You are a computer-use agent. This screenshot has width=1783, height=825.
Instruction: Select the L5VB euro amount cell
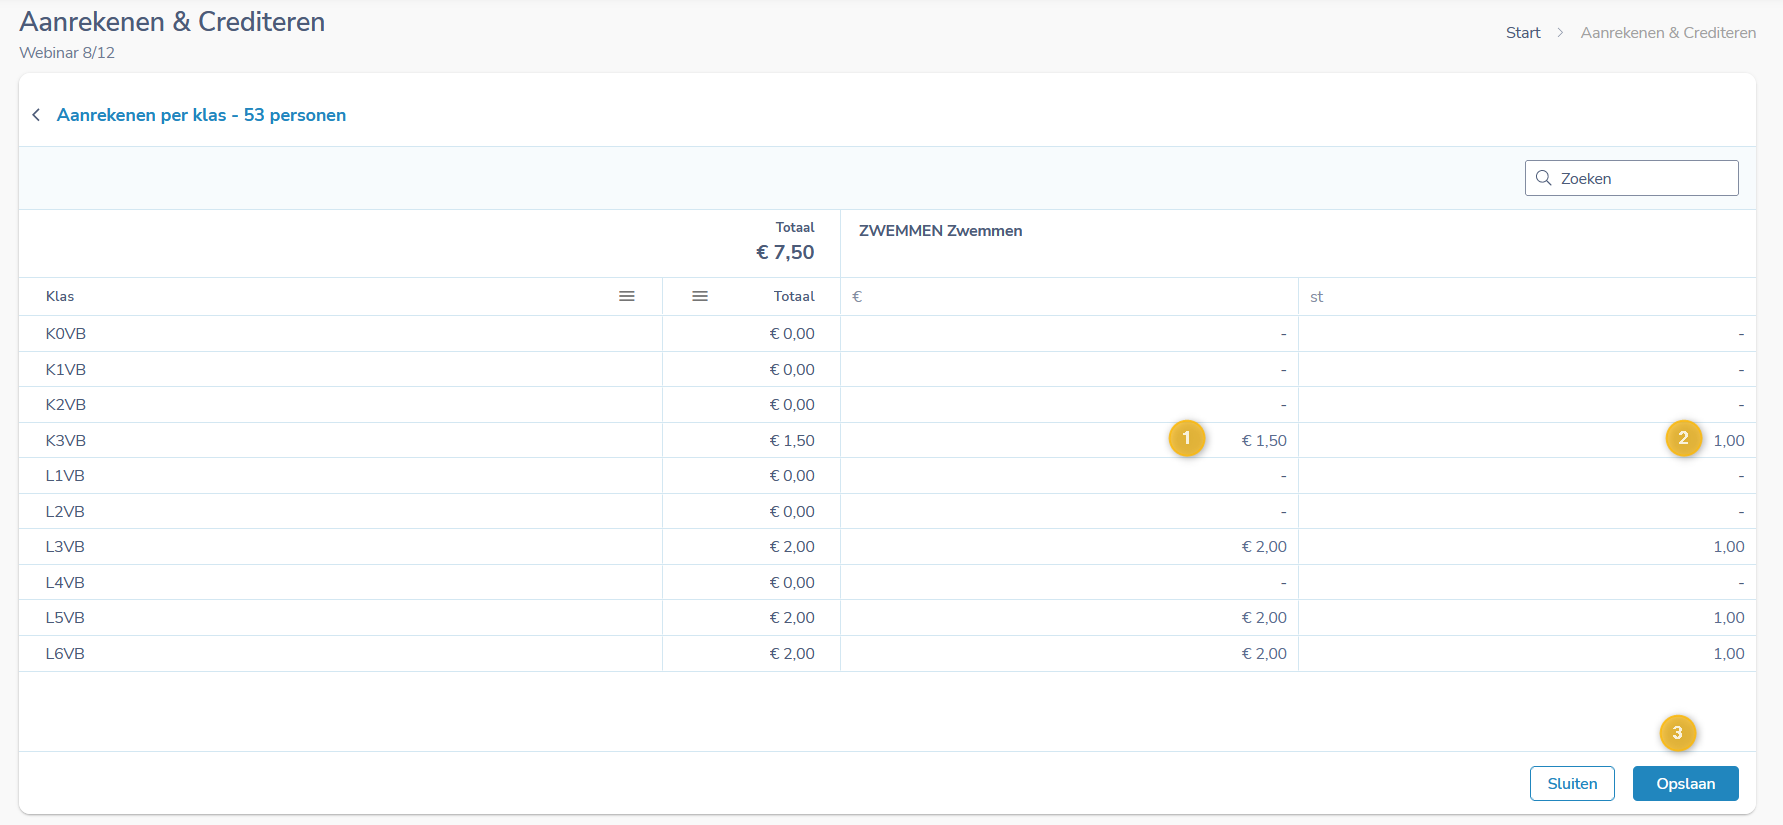[1264, 618]
